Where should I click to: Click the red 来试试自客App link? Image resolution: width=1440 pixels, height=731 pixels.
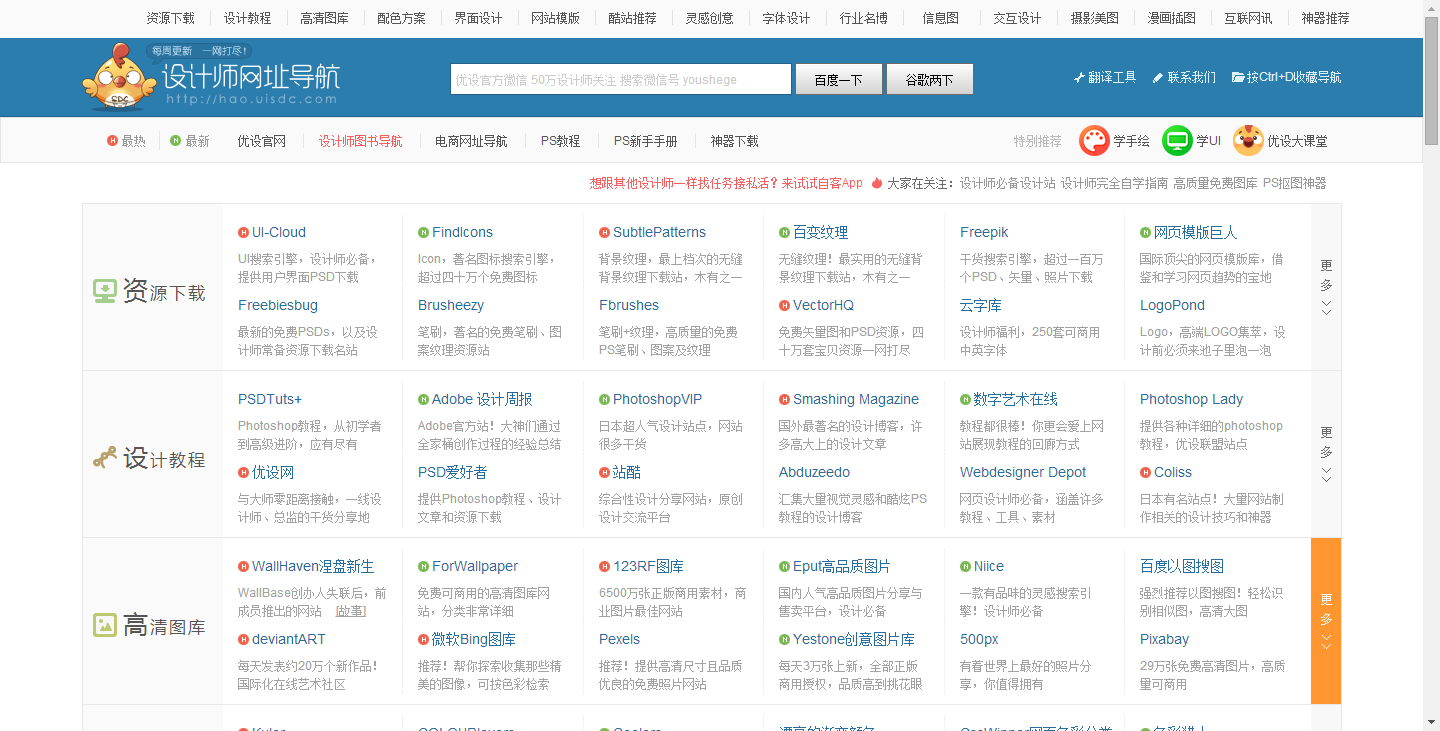coord(823,183)
